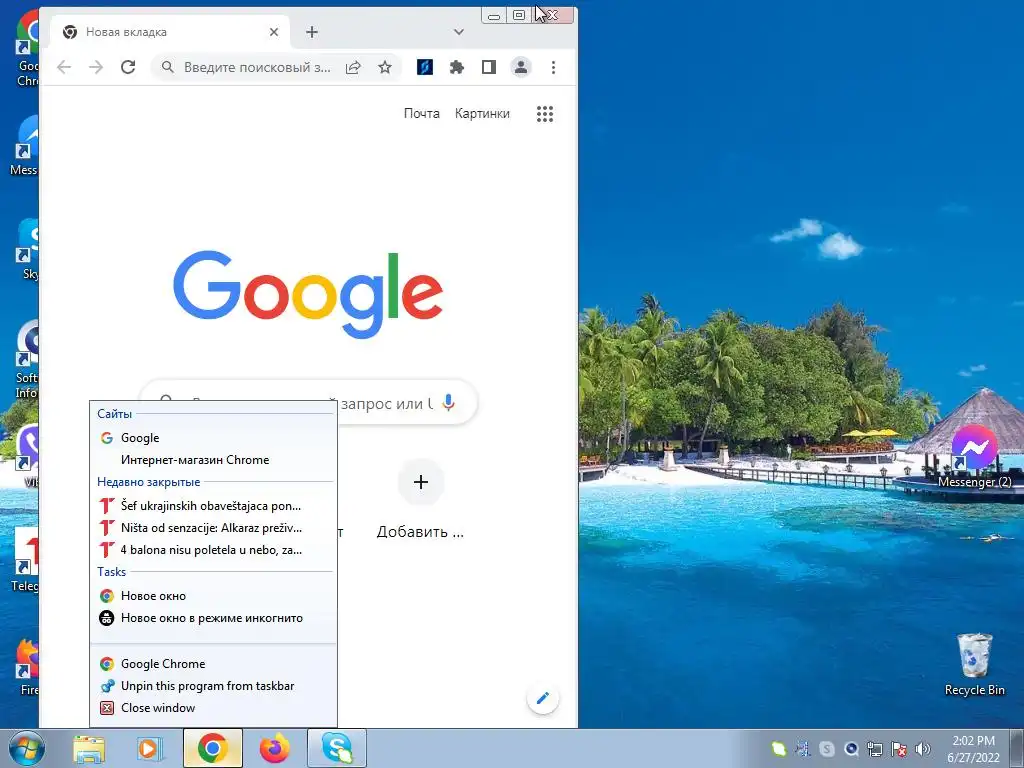The width and height of the screenshot is (1024, 768).
Task: Open the Google apps grid
Action: click(545, 114)
